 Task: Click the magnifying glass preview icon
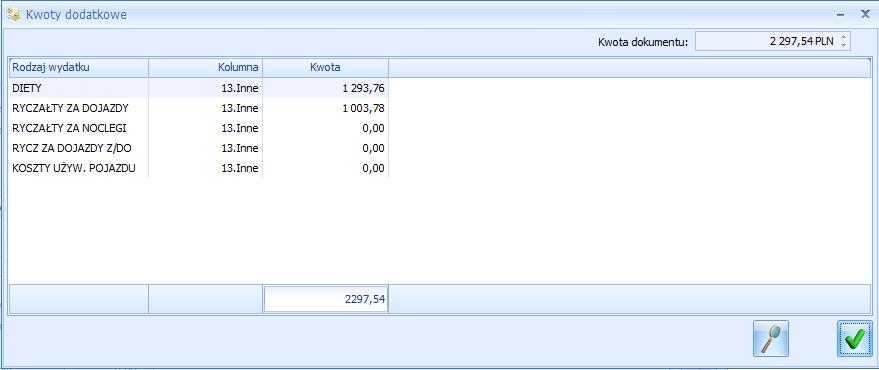pos(771,339)
